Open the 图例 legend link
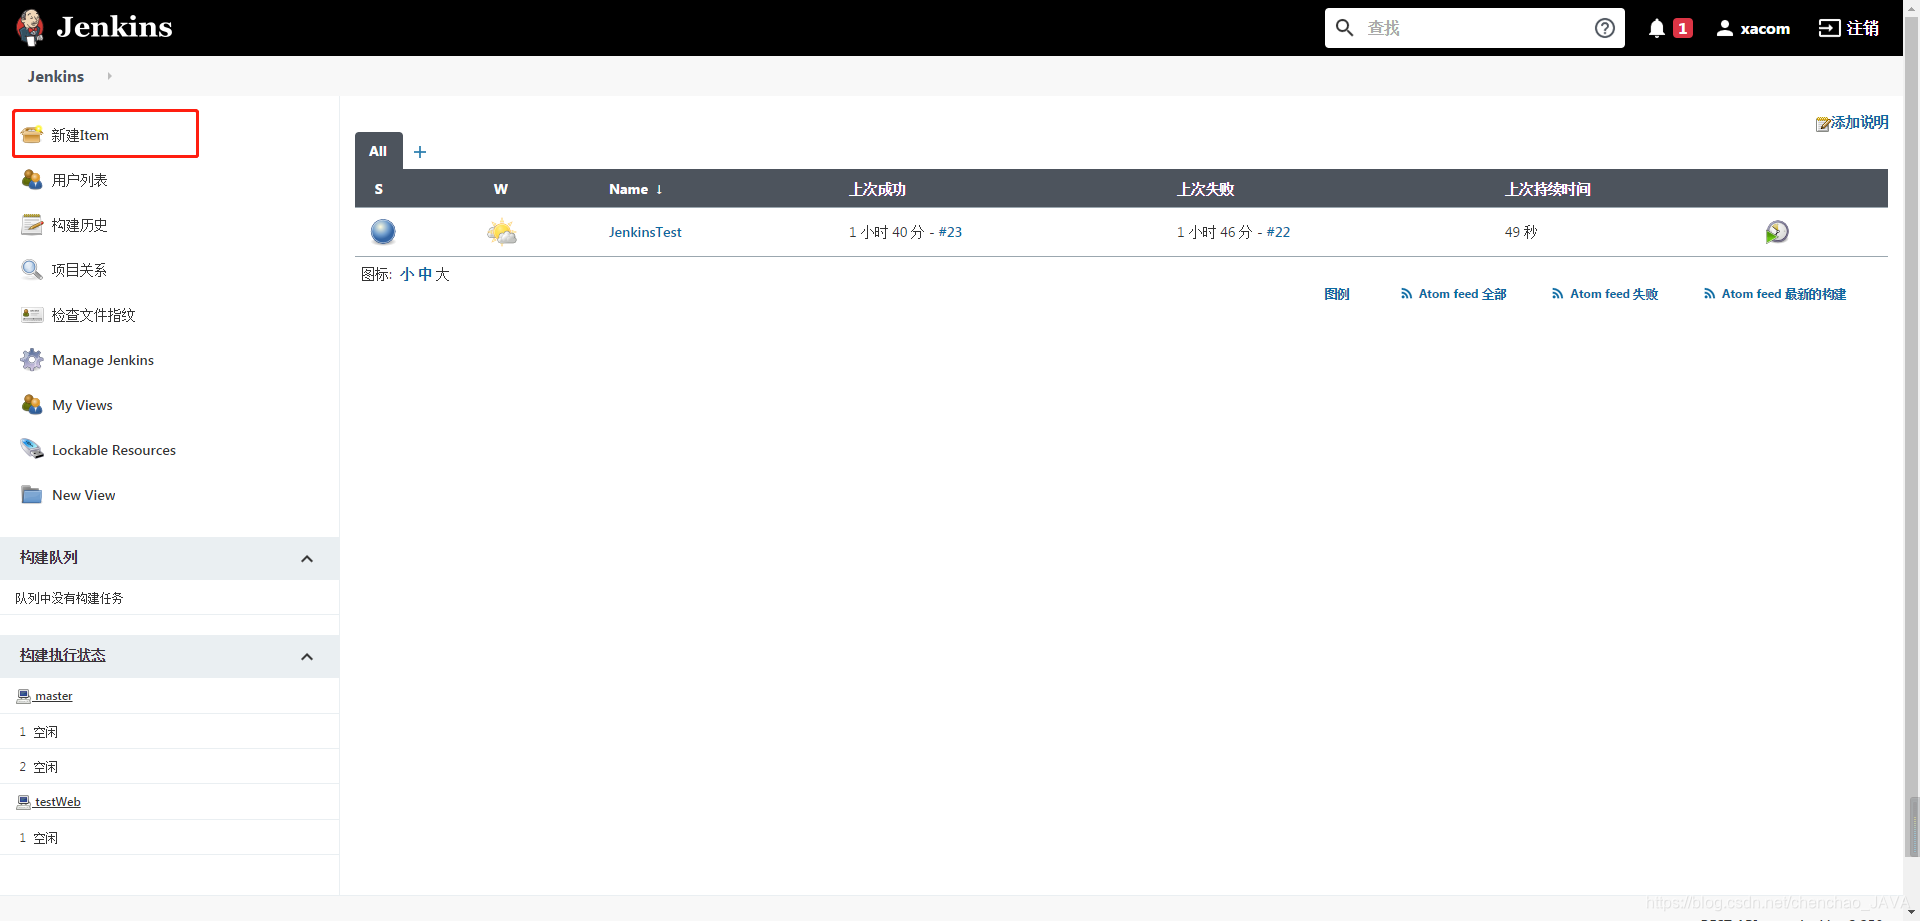The width and height of the screenshot is (1920, 921). click(1337, 294)
